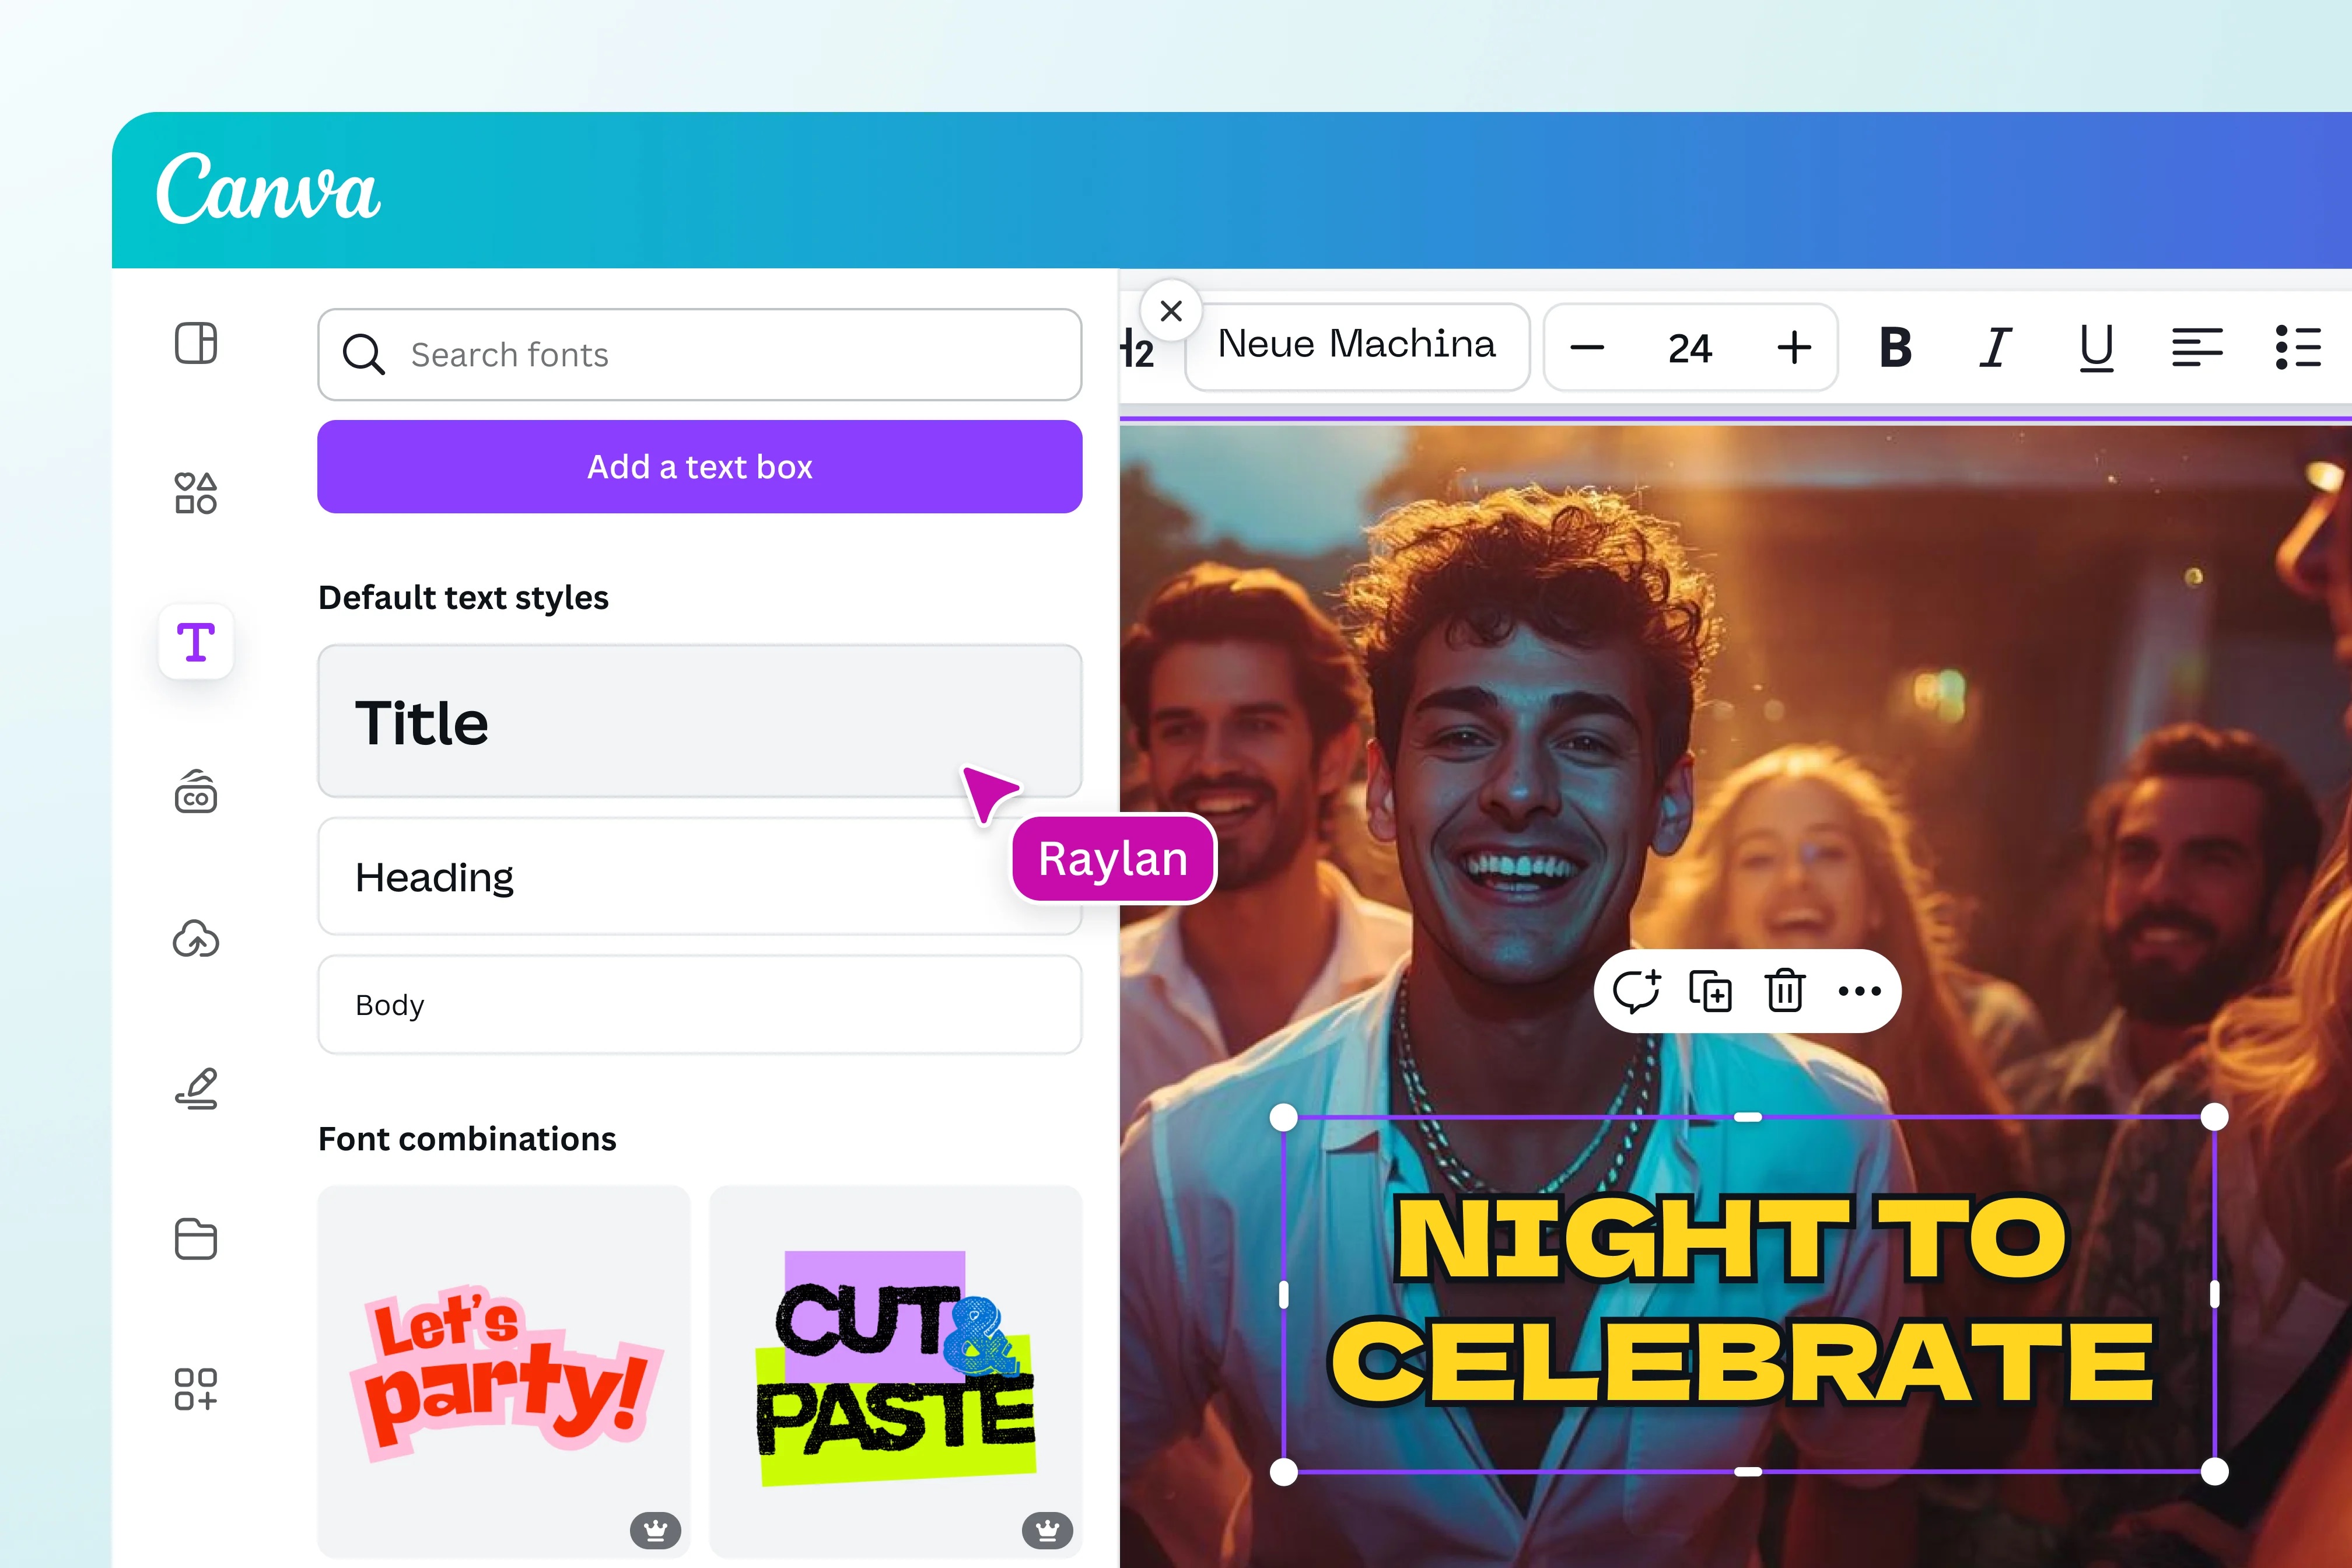Add a Body text style
2352x1568 pixels.
point(700,1005)
